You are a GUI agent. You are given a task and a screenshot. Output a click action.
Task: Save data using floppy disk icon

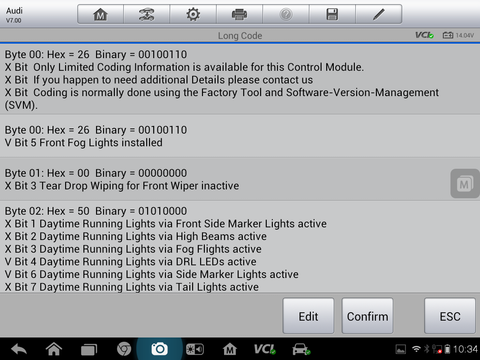[332, 14]
